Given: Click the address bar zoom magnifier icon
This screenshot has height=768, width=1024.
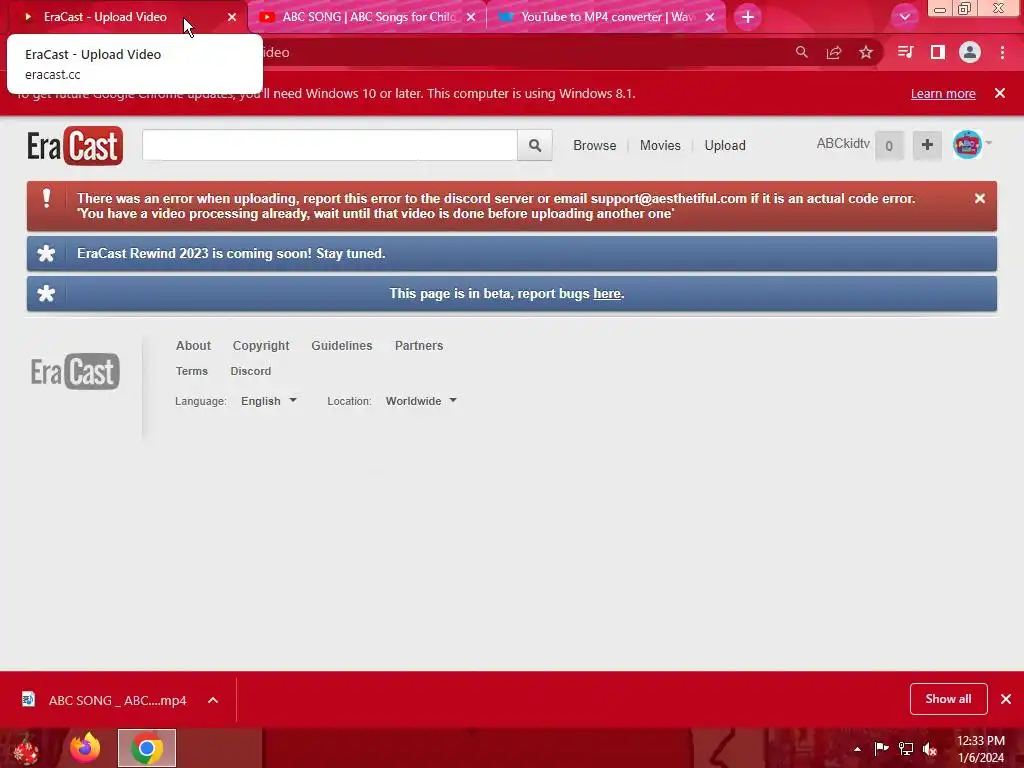Looking at the screenshot, I should tap(801, 52).
